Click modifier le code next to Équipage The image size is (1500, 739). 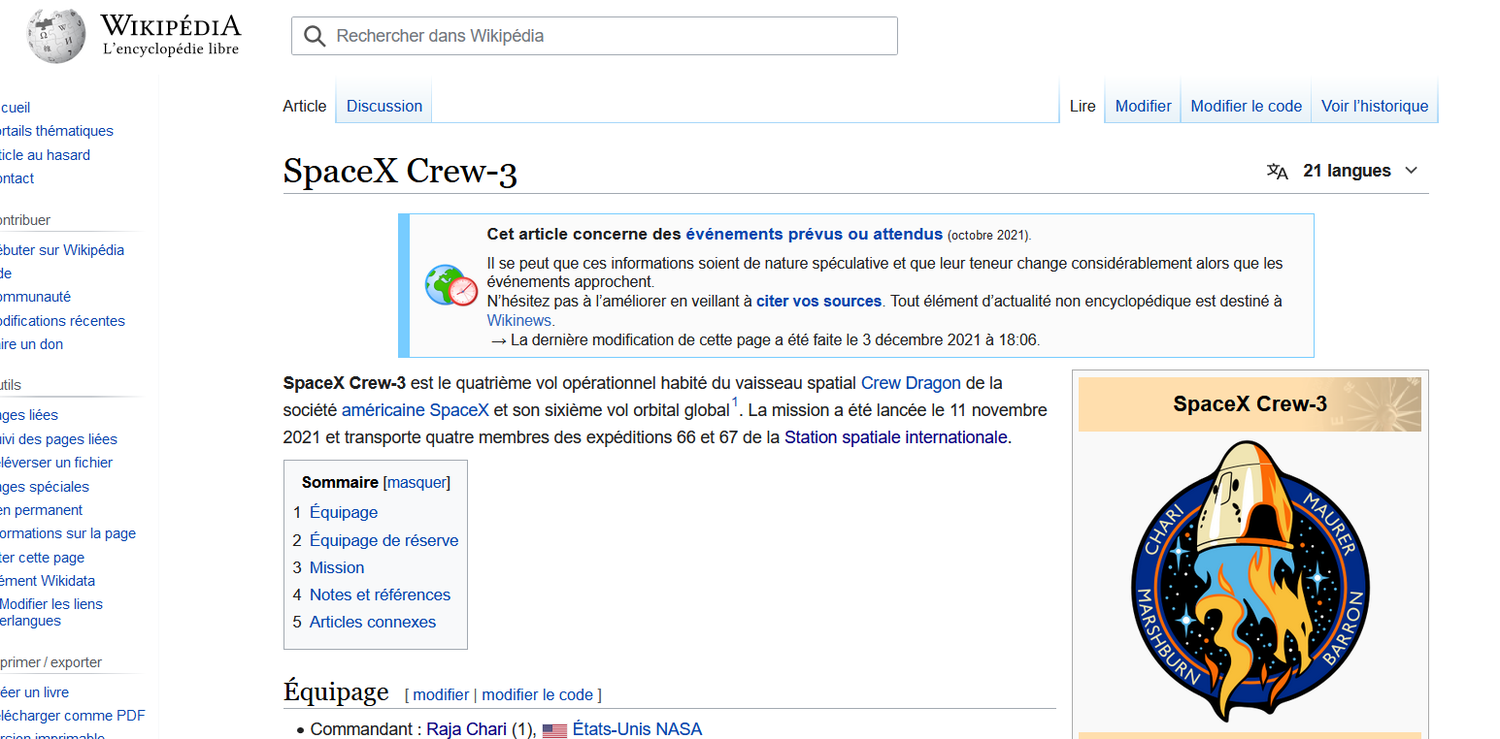point(537,695)
